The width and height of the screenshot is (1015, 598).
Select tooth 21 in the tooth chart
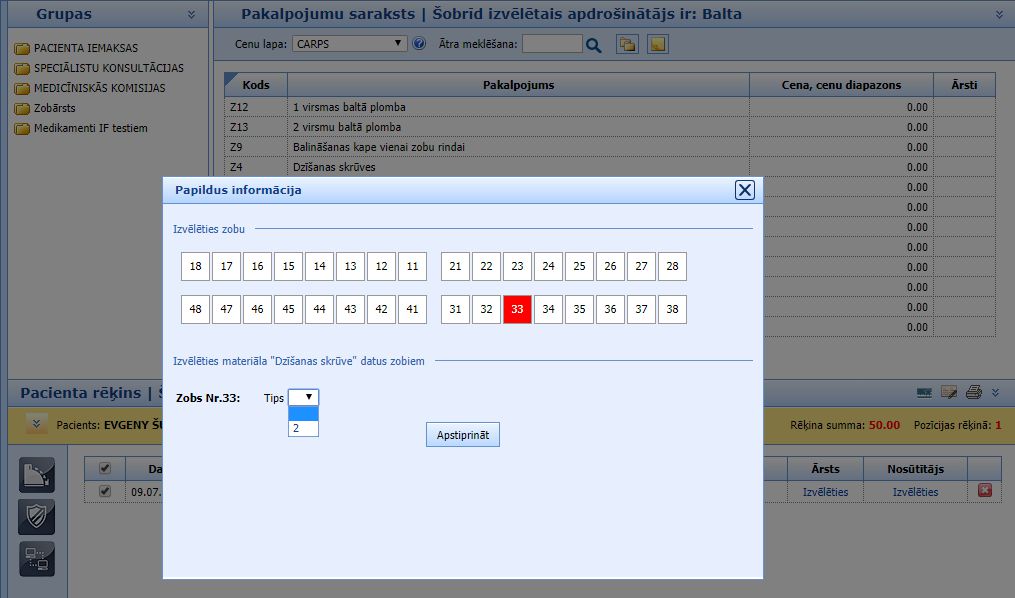coord(455,266)
